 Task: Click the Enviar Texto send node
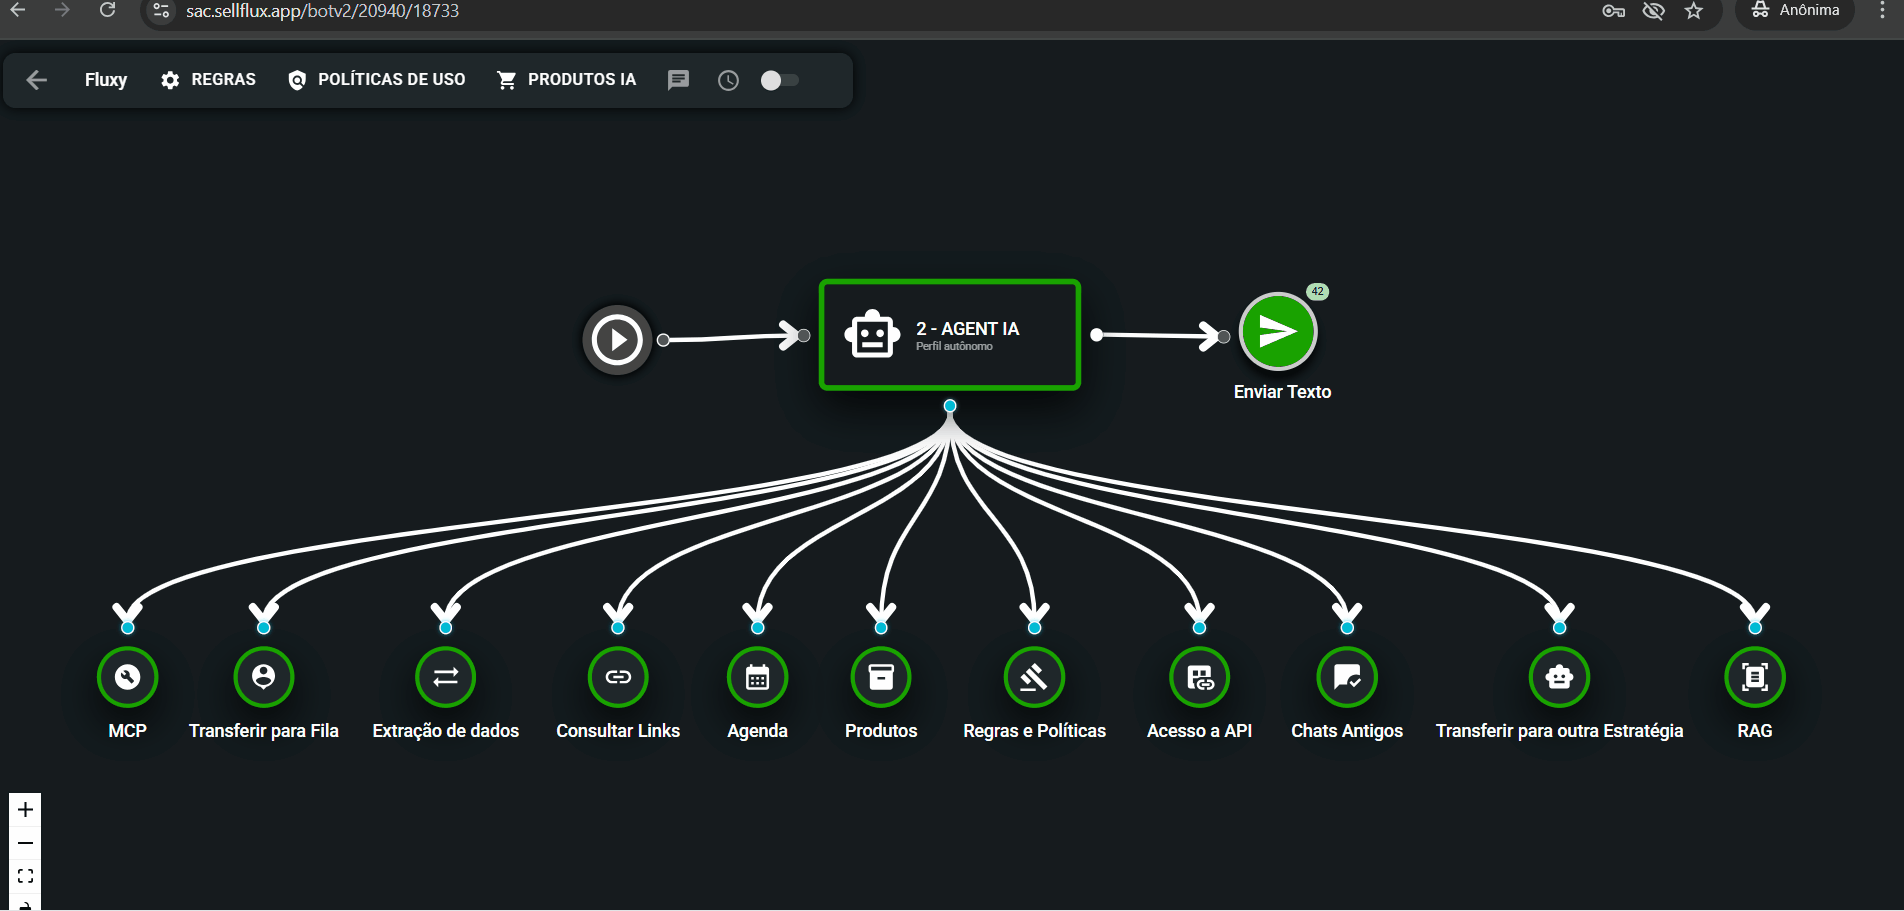click(1277, 331)
